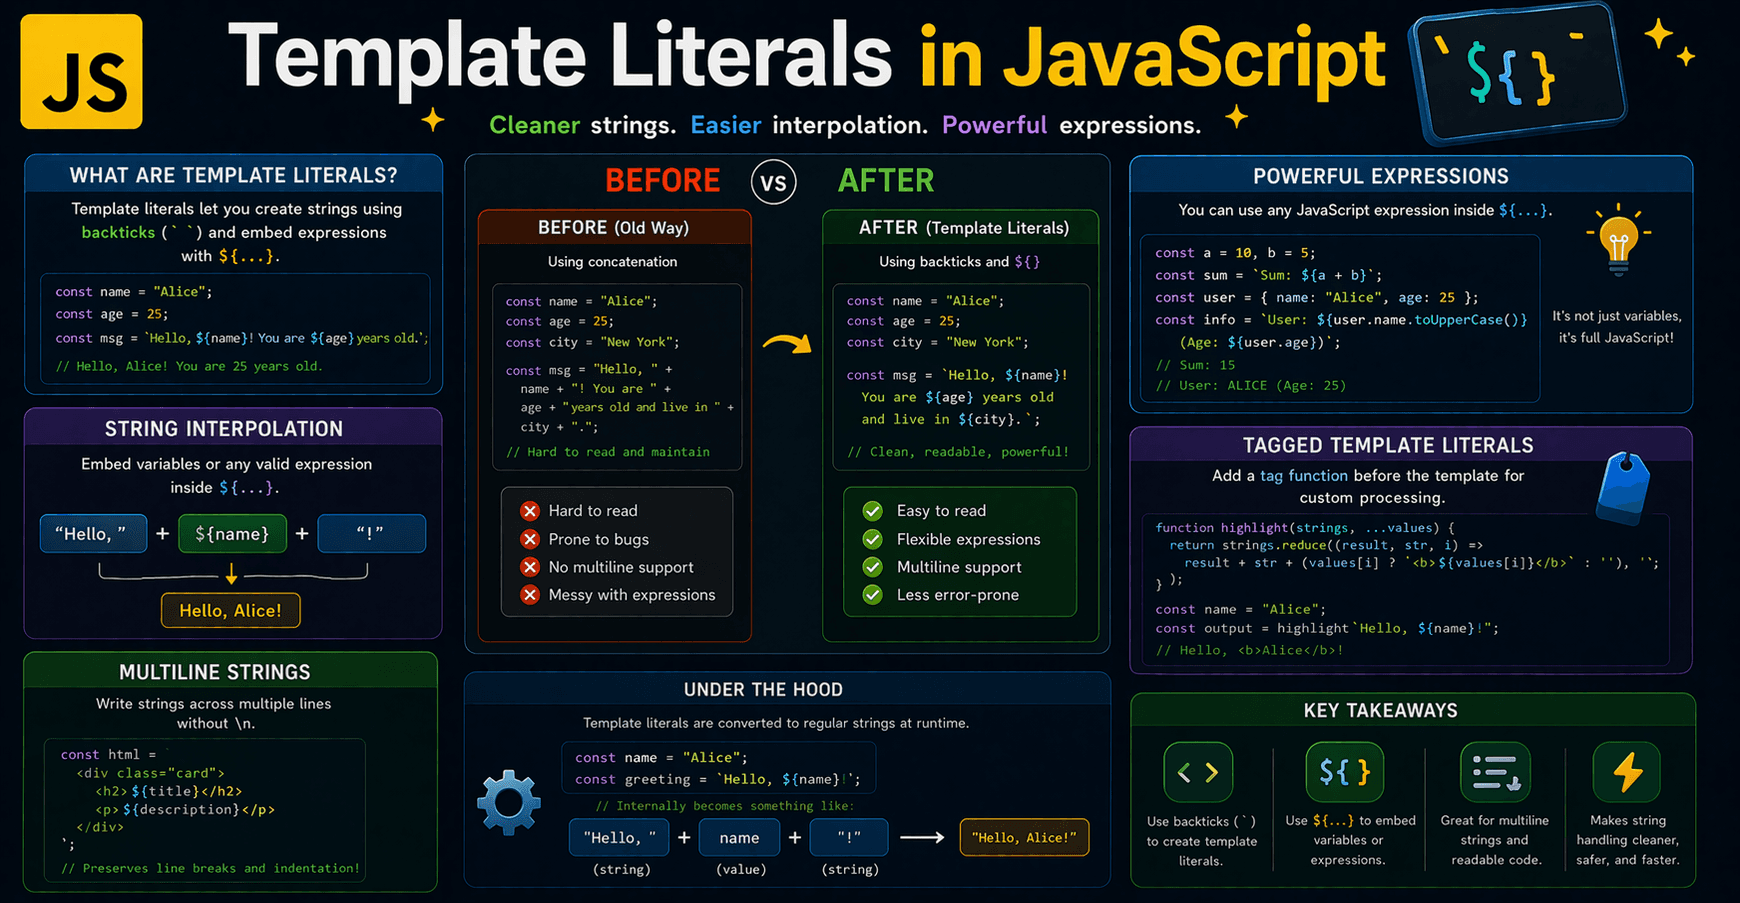Click the blue gear icon in Under the Hood
This screenshot has width=1740, height=903.
pos(509,802)
